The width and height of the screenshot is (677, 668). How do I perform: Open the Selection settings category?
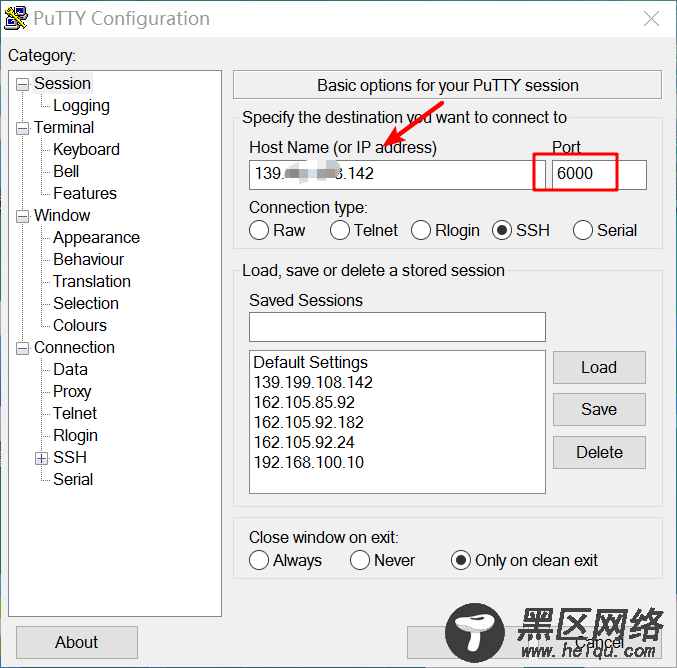click(x=85, y=304)
